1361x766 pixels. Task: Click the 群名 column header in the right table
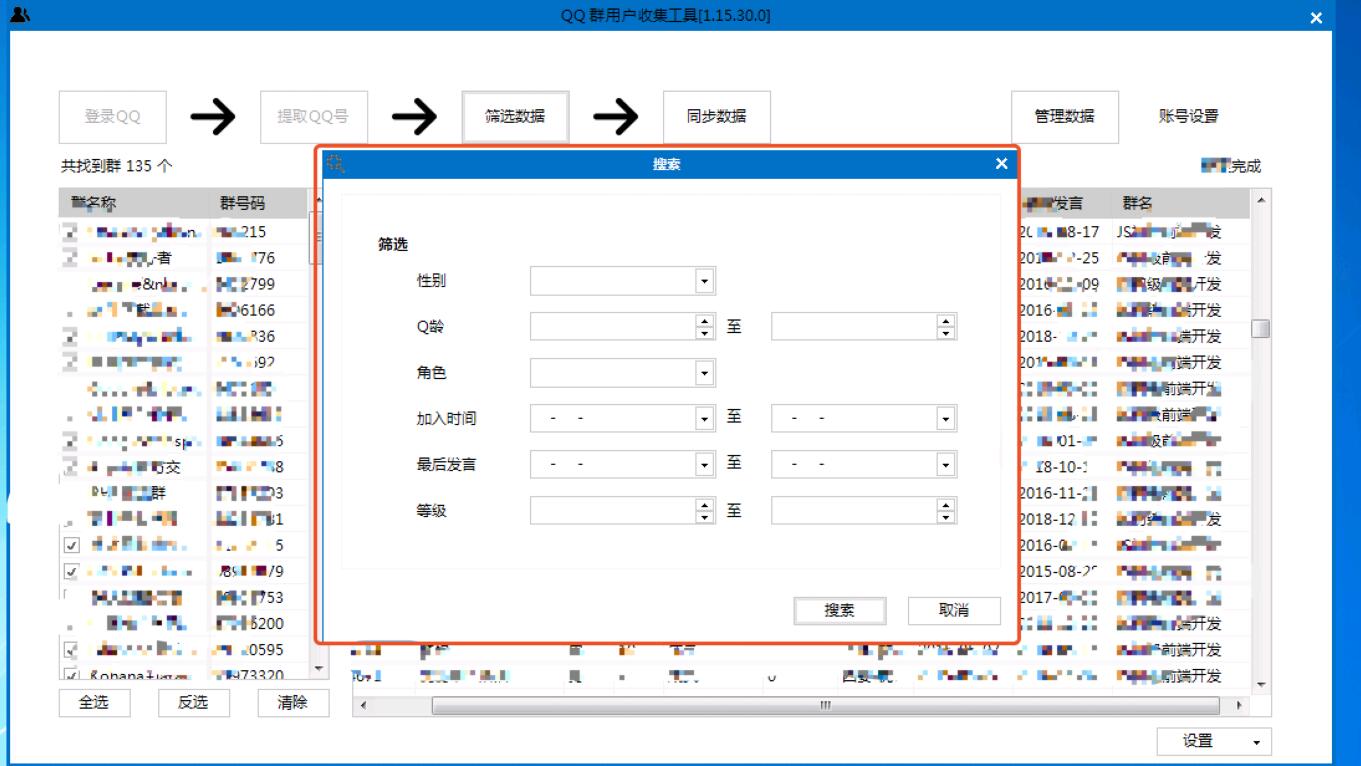(x=1181, y=203)
